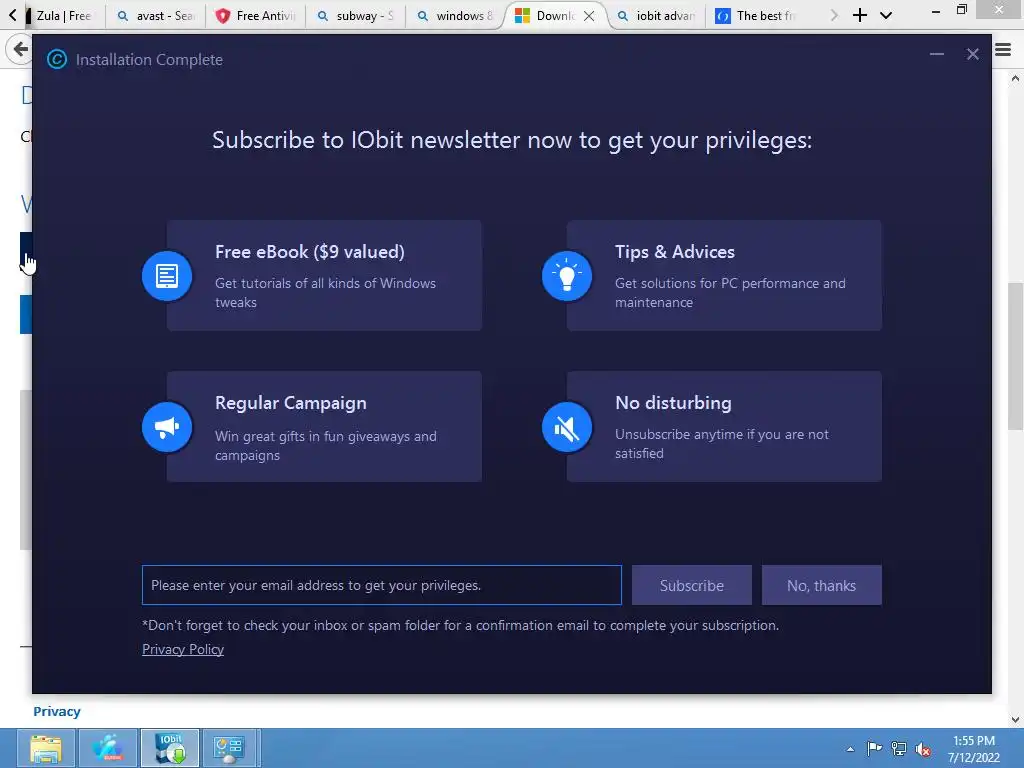Open the control panel taskbar icon
Screen dimensions: 1024x768
(230, 748)
